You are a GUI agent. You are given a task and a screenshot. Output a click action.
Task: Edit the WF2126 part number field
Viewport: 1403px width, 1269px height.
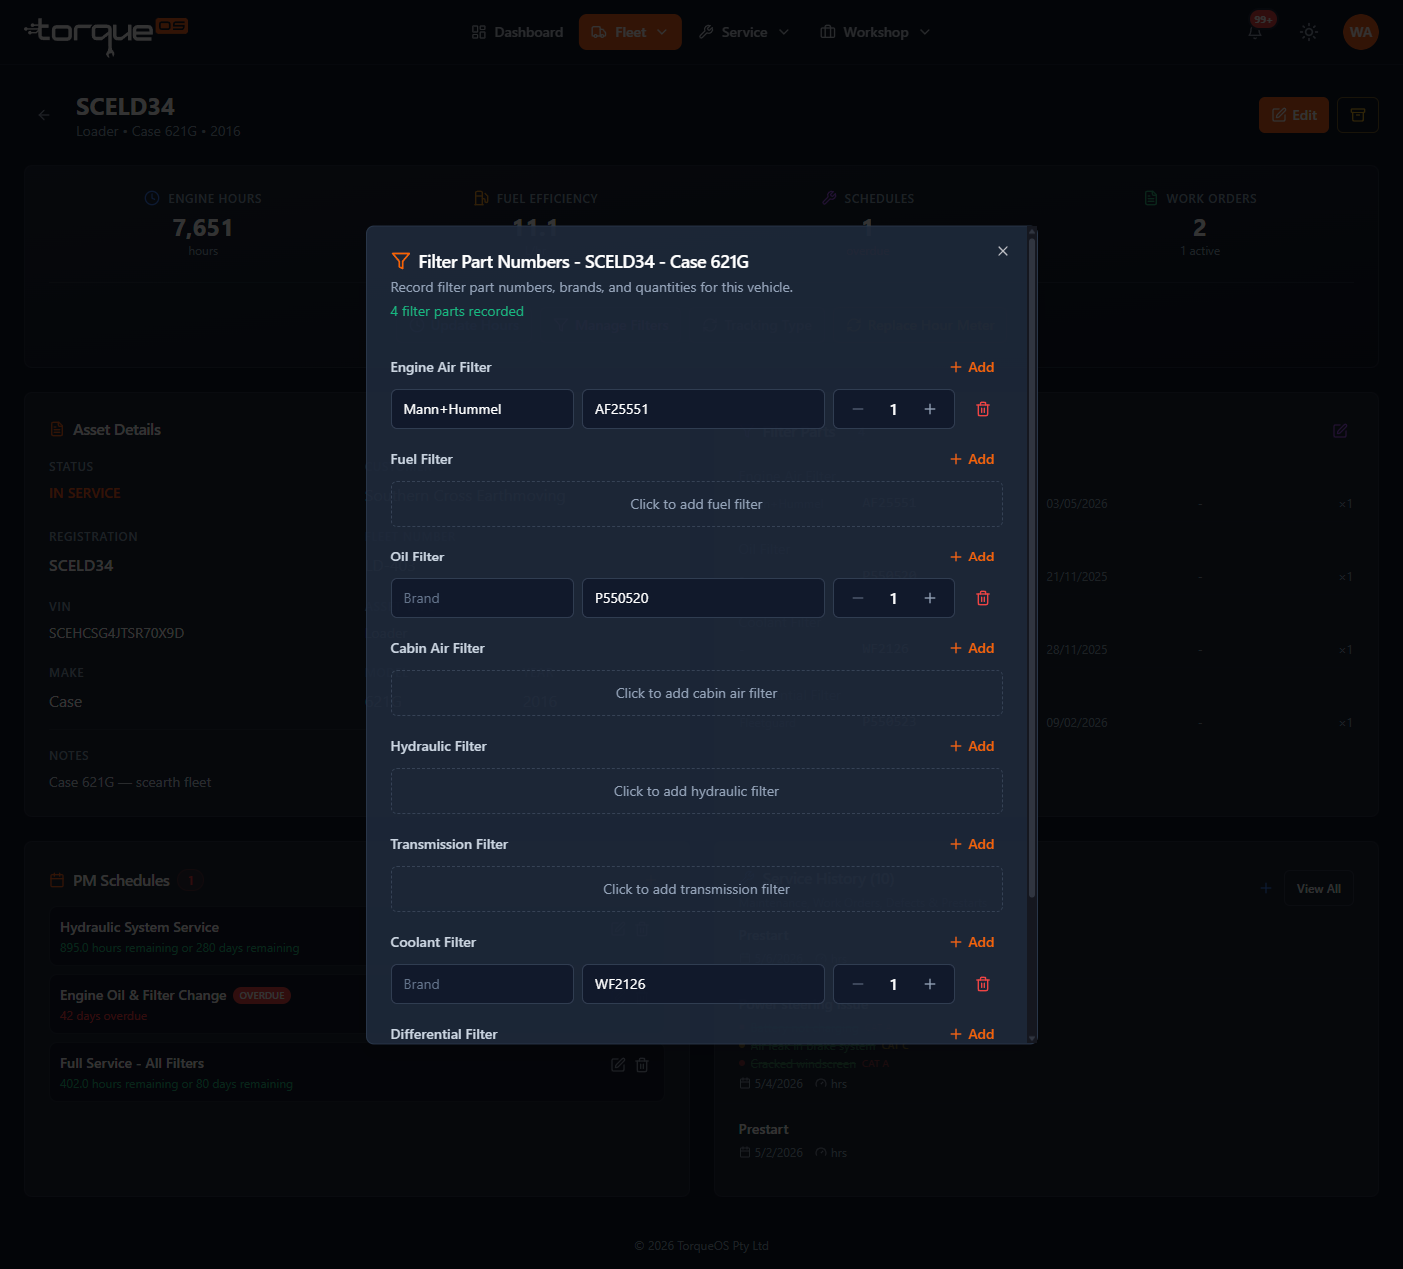coord(703,984)
